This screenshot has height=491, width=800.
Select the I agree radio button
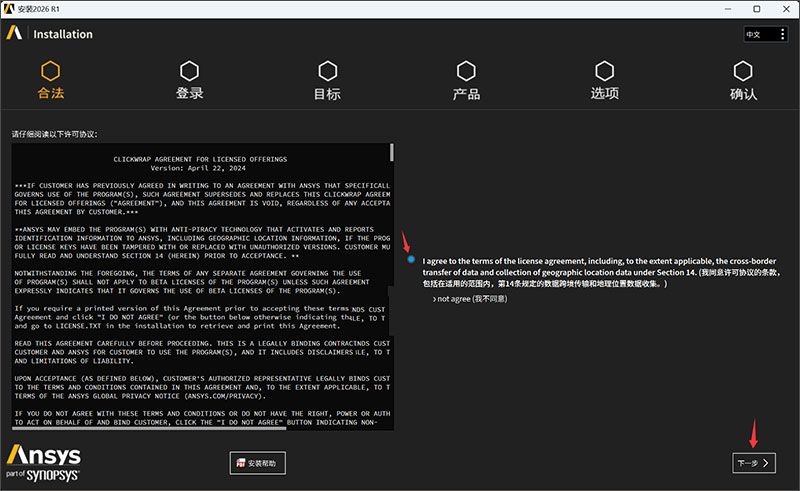point(411,260)
